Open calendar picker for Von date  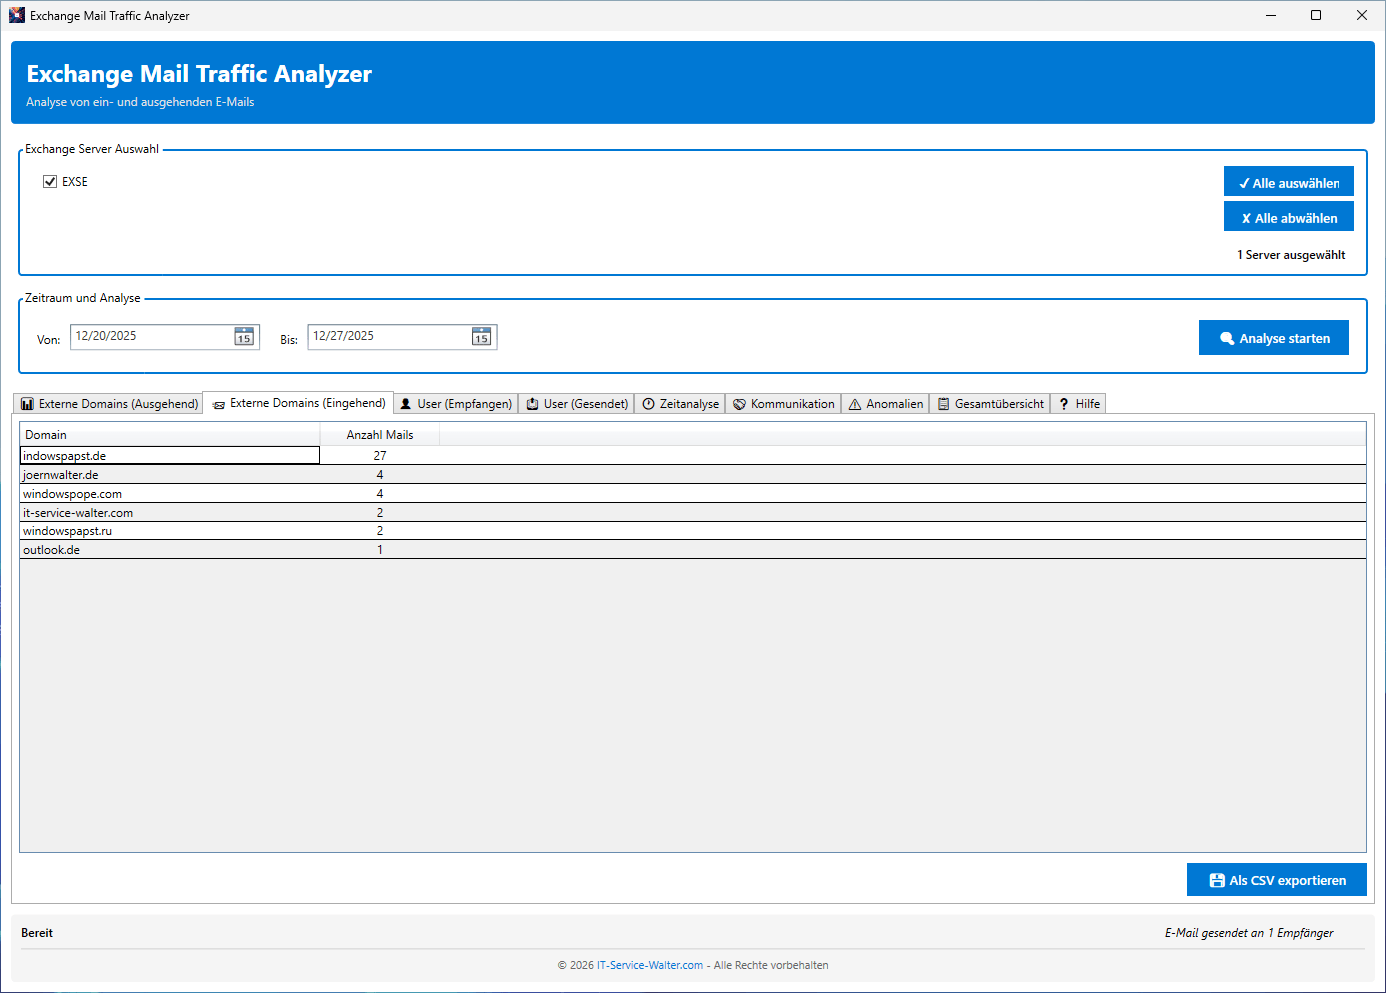[x=244, y=337]
